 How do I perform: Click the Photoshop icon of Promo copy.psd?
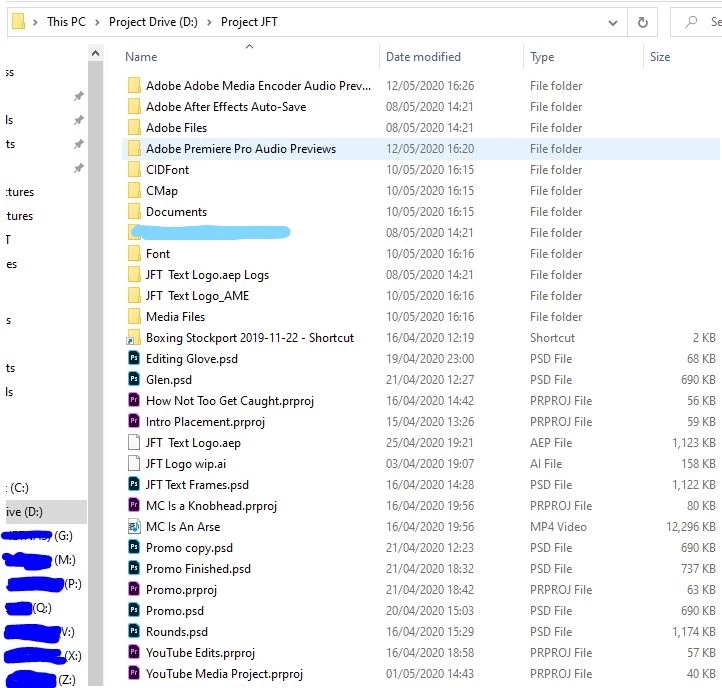tap(134, 547)
